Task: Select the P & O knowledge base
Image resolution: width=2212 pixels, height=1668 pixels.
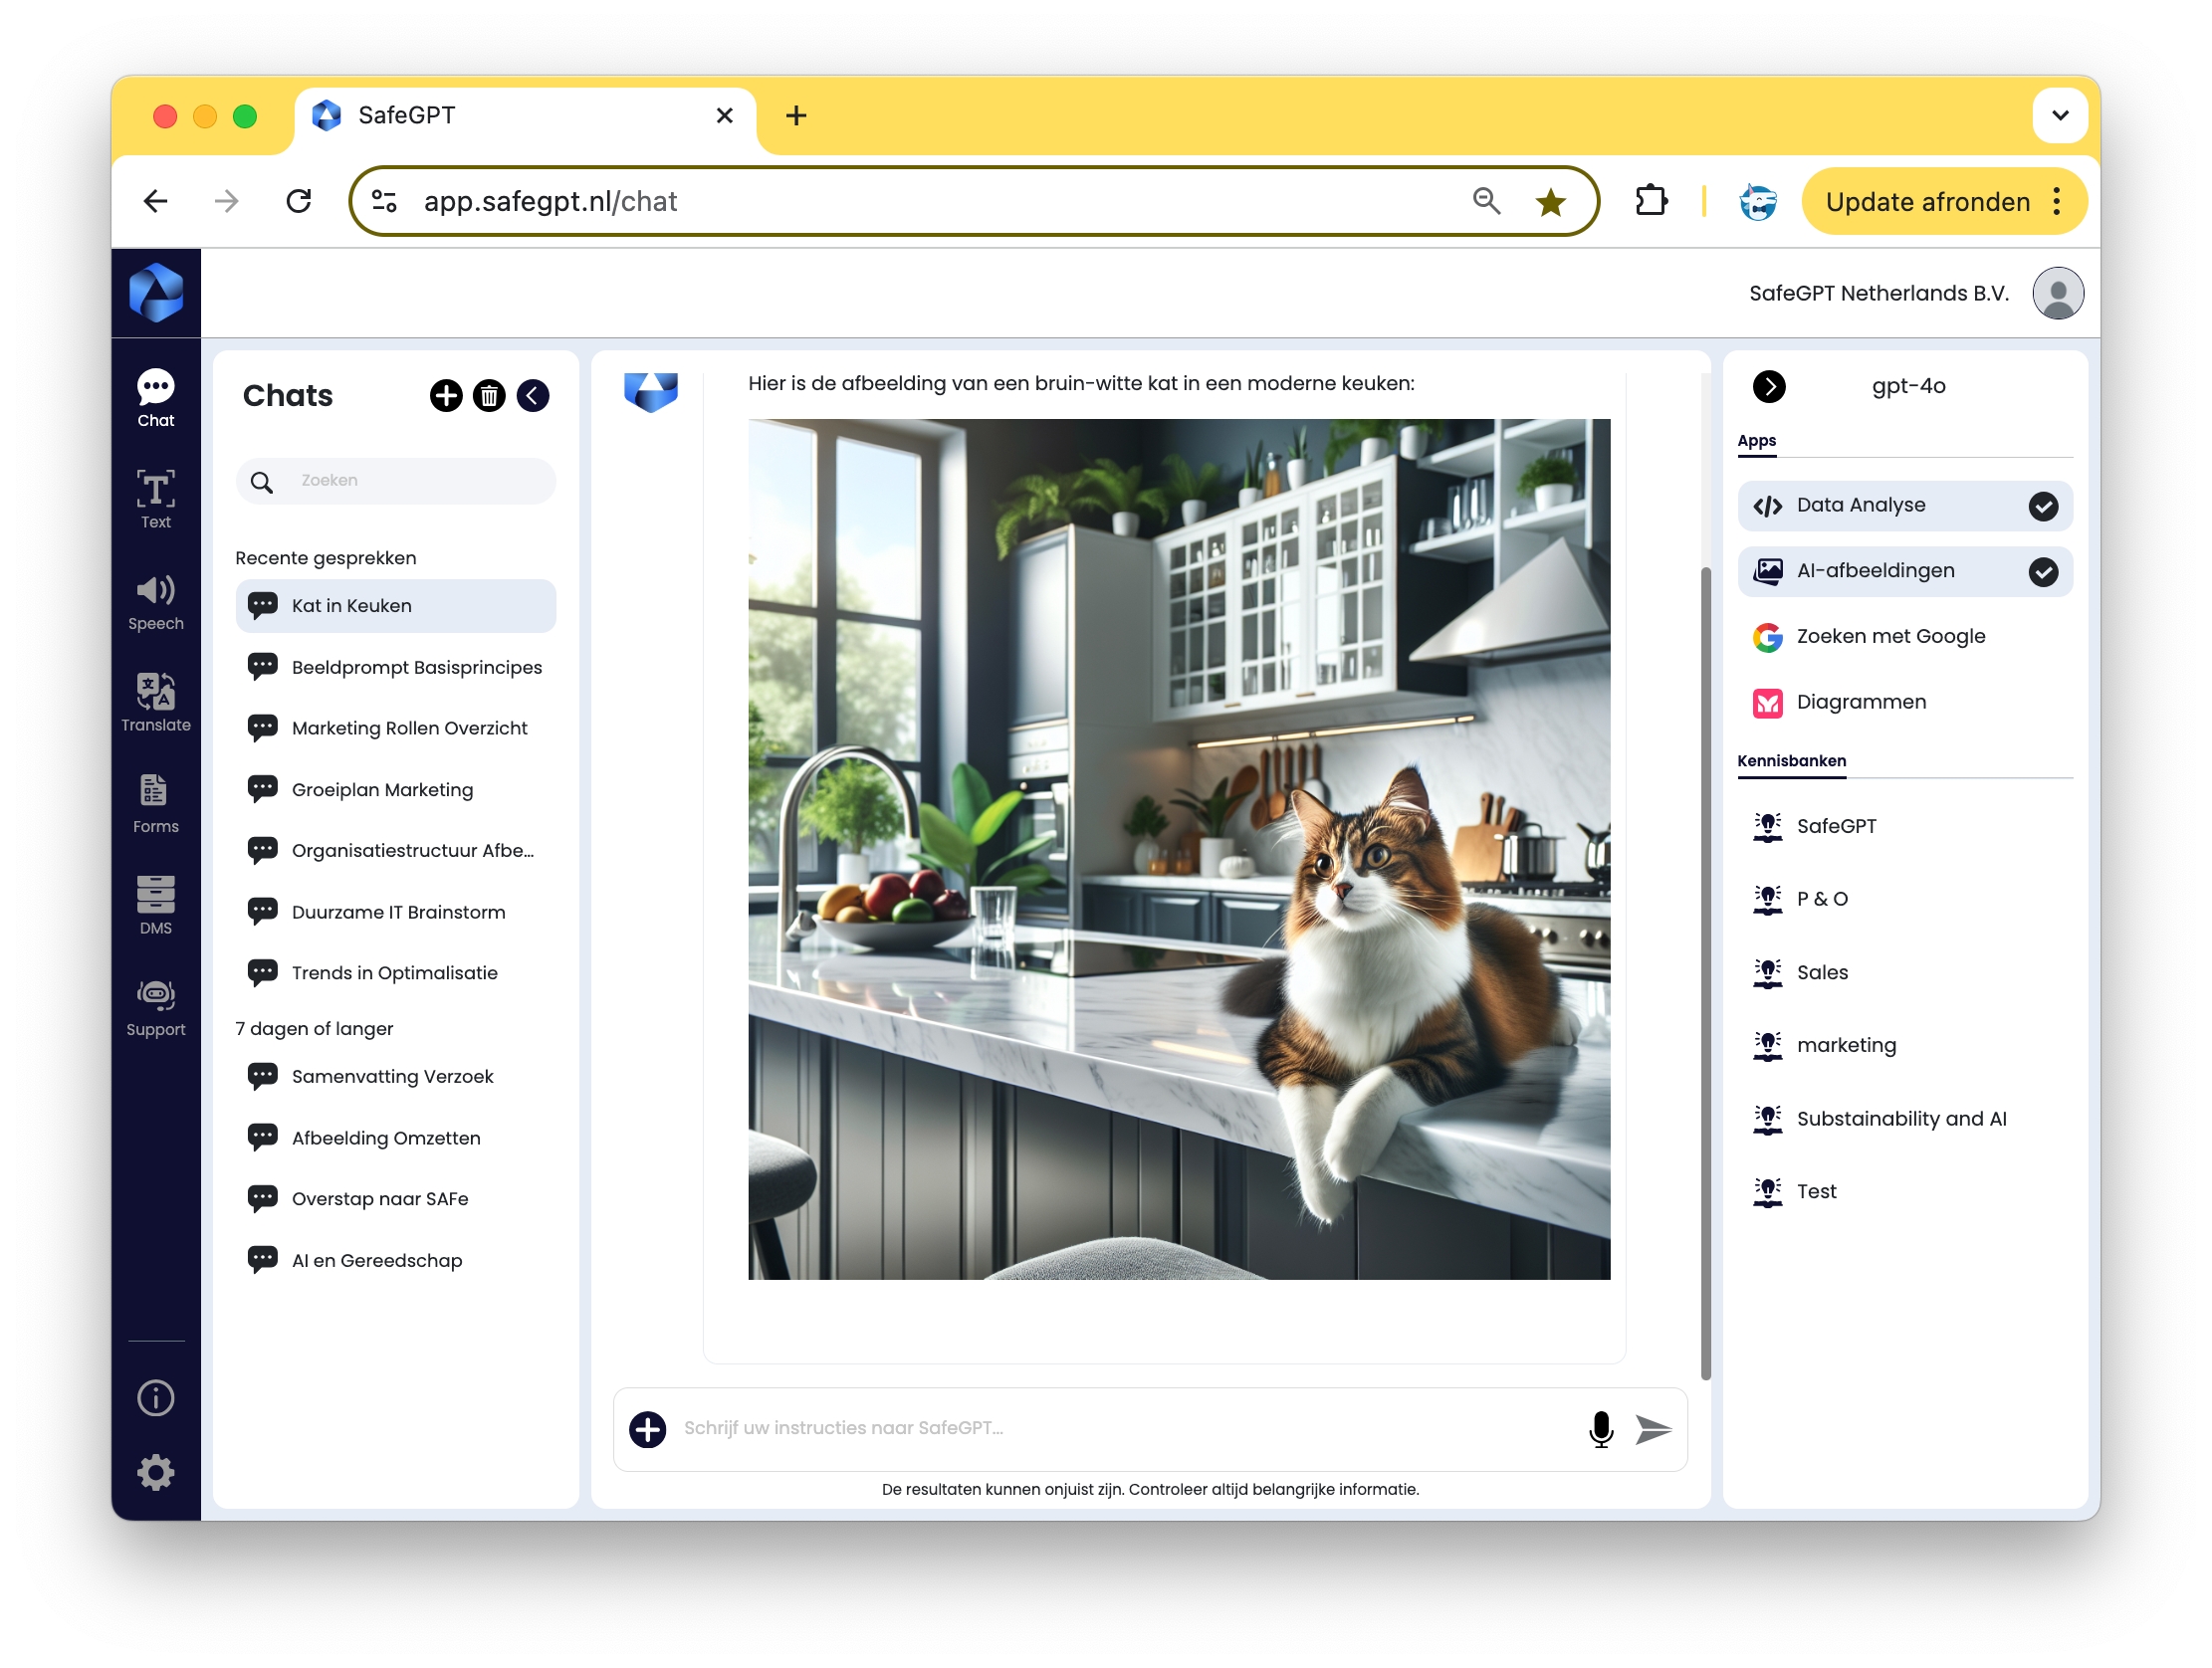Action: point(1905,899)
